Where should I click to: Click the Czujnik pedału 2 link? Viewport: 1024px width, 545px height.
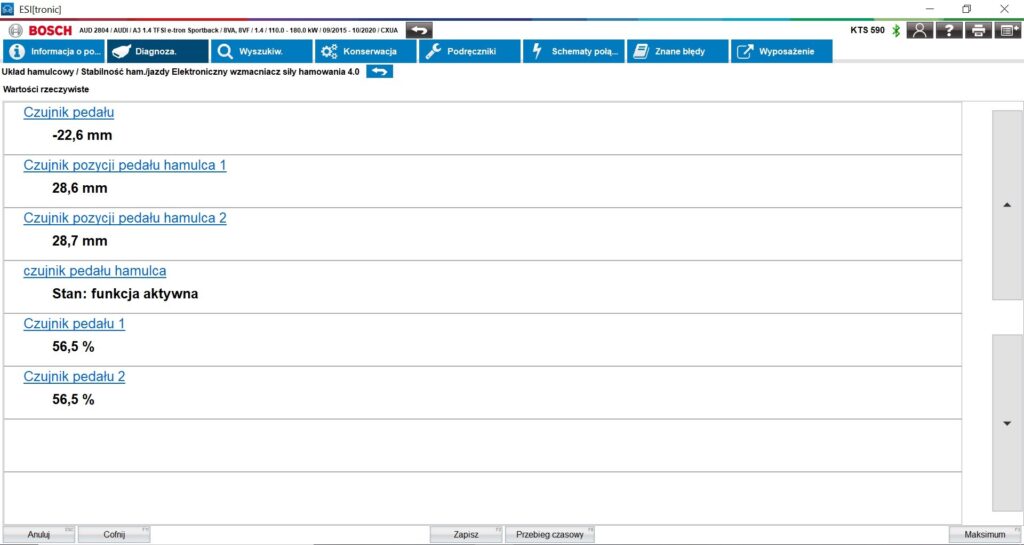pyautogui.click(x=74, y=377)
